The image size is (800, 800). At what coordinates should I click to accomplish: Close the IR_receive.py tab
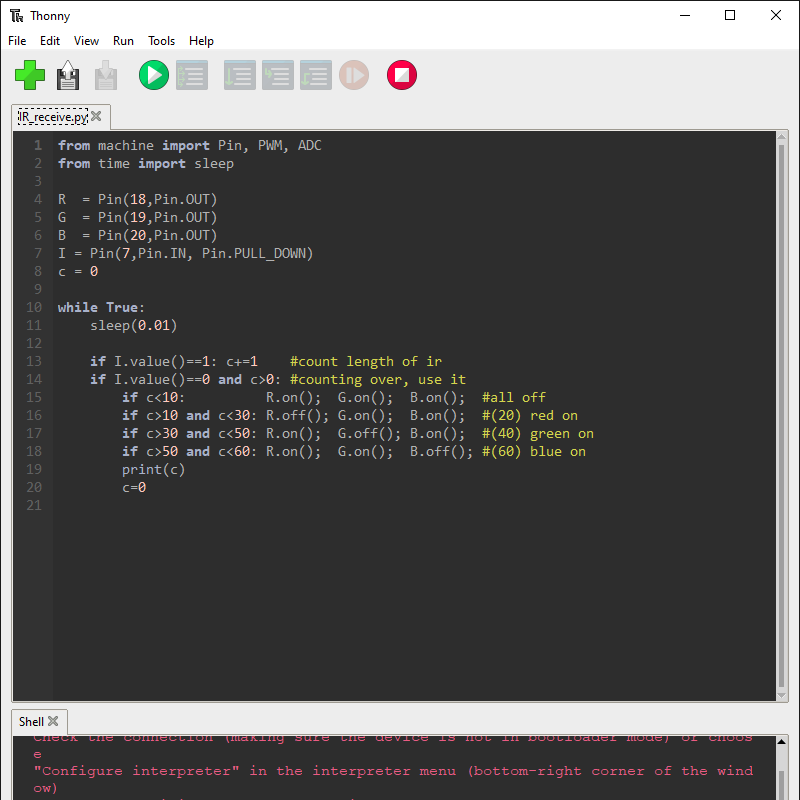coord(96,116)
